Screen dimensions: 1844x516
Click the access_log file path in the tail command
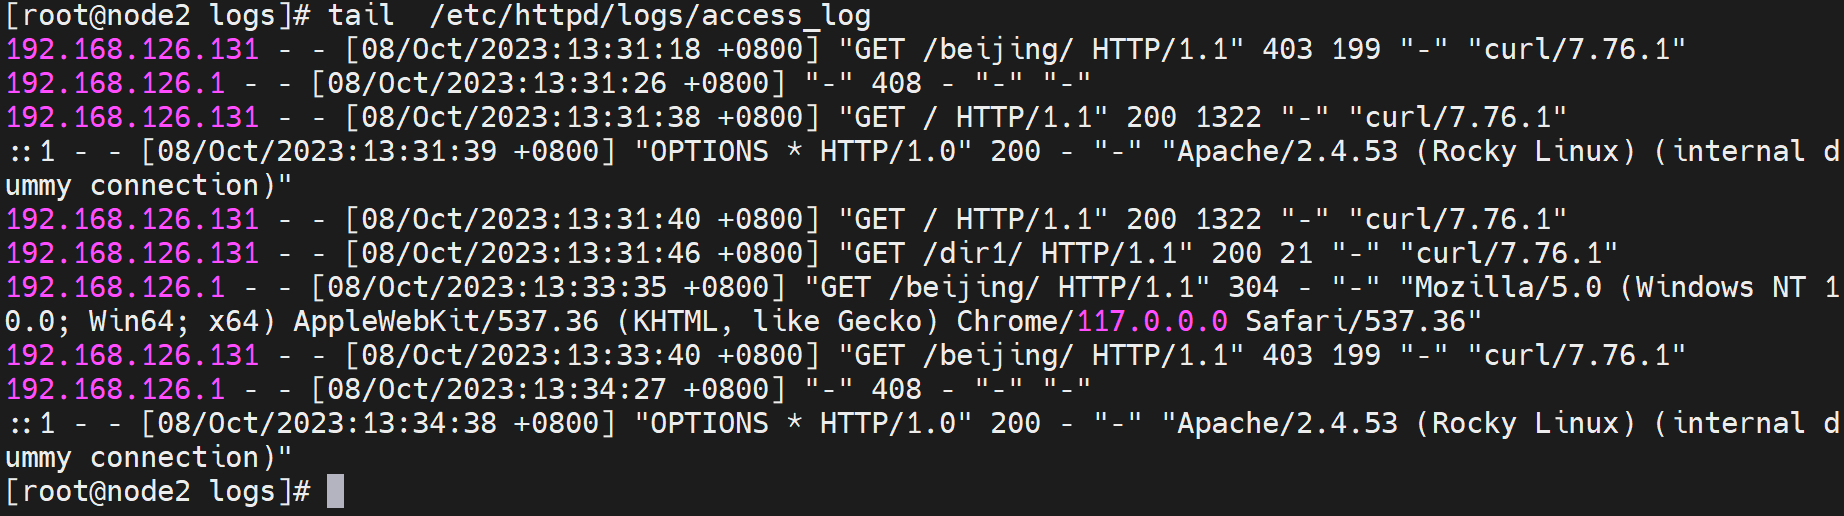650,15
